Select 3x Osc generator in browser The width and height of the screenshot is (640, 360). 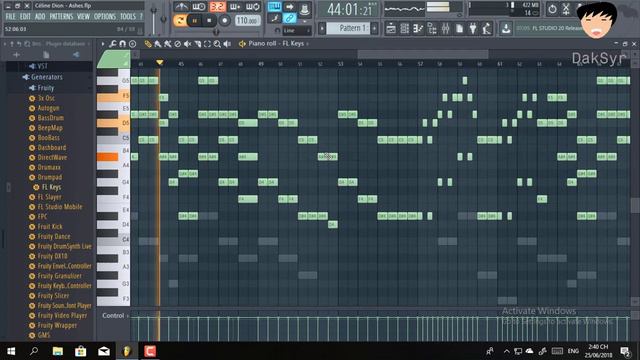[x=46, y=98]
